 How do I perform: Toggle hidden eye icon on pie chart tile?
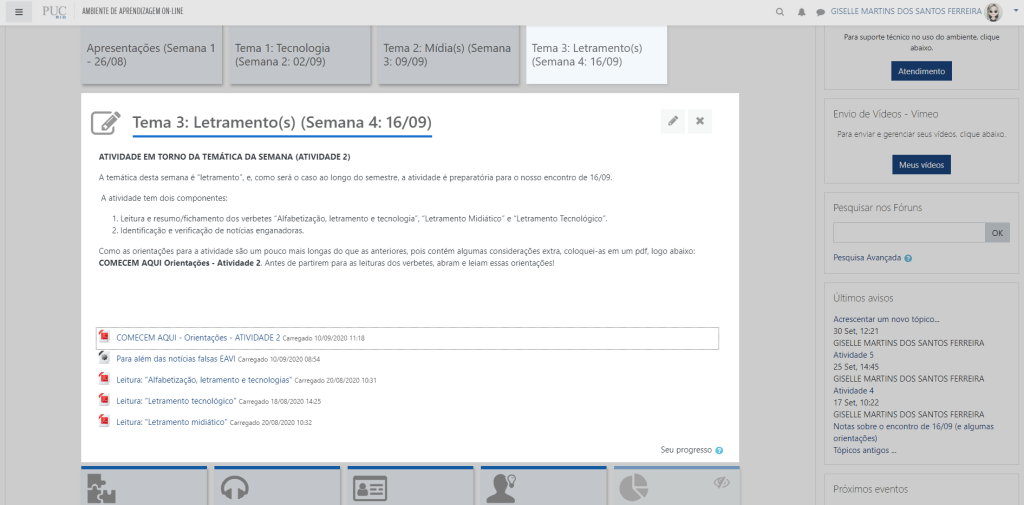click(722, 483)
